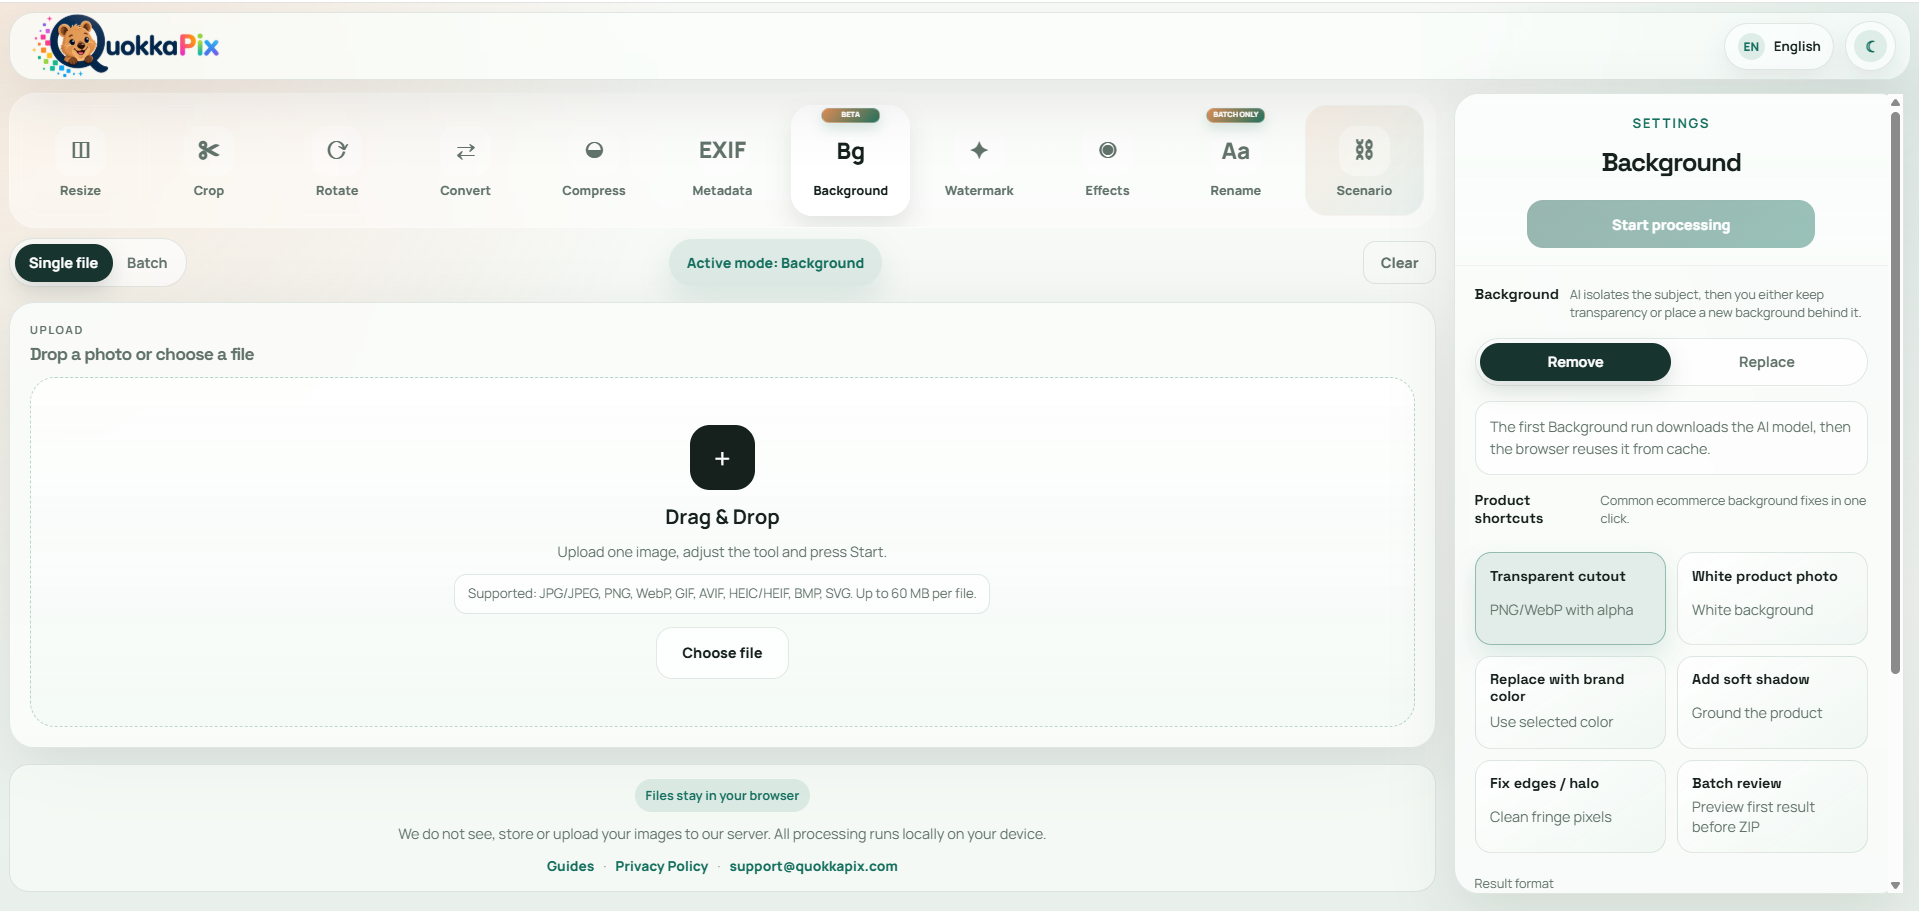Click the Start processing button
Viewport: 1919px width, 911px height.
pos(1670,224)
